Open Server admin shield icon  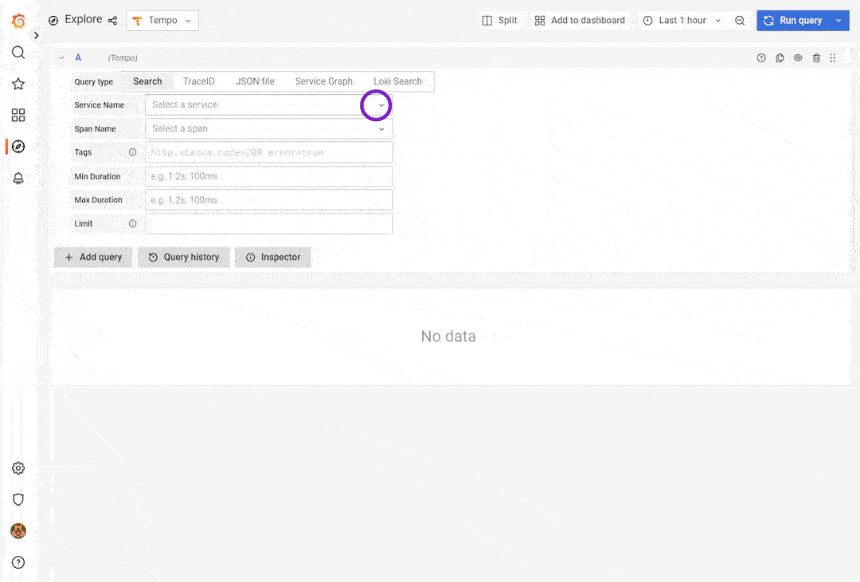point(18,499)
